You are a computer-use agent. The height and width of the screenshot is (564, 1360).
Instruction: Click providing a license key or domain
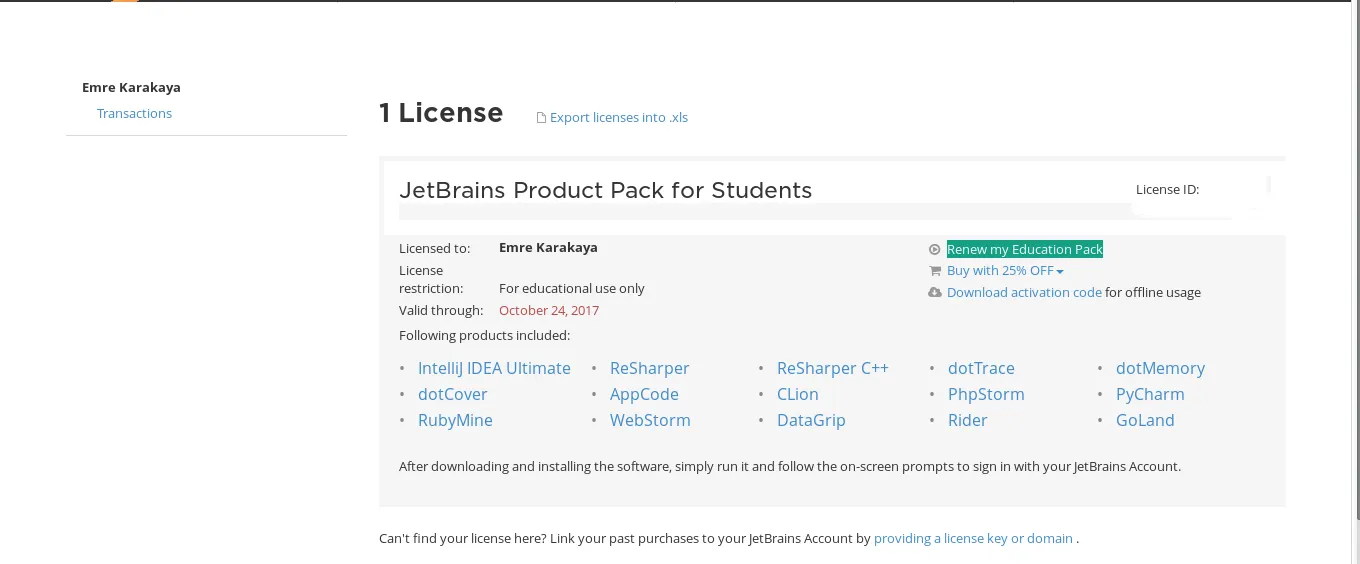tap(973, 539)
